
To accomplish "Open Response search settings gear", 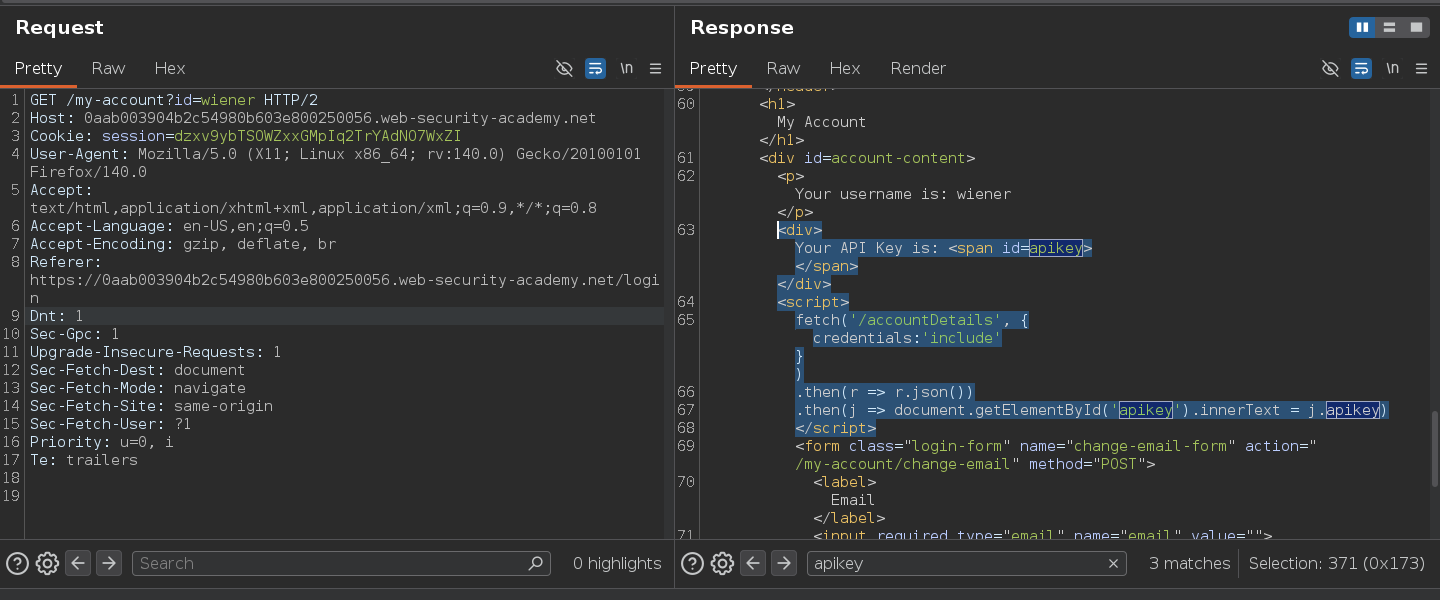I will pos(722,563).
